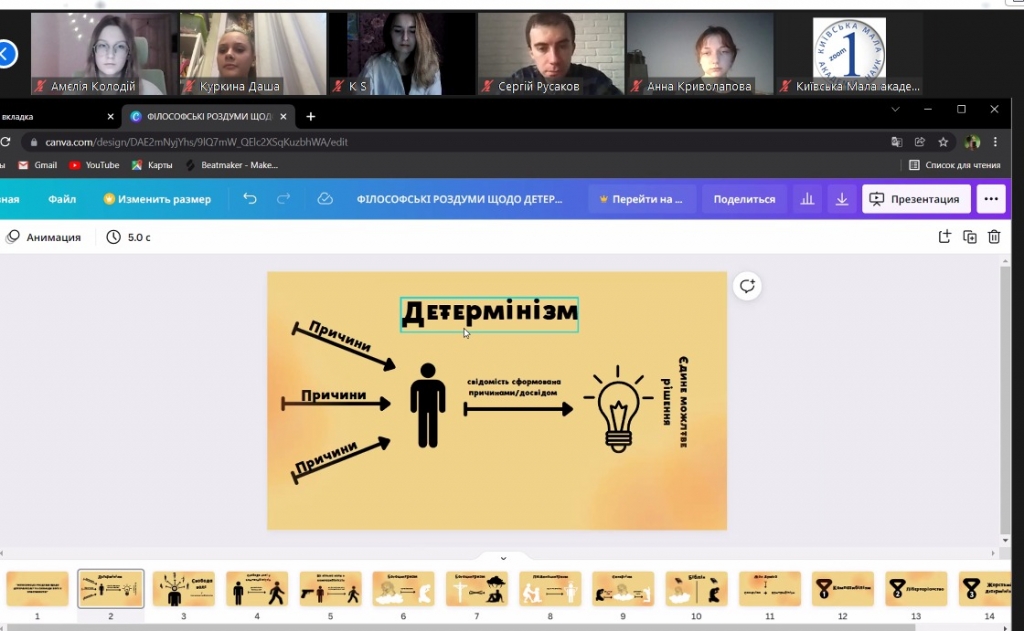
Task: Open the Gmail bookmark
Action: coord(38,165)
